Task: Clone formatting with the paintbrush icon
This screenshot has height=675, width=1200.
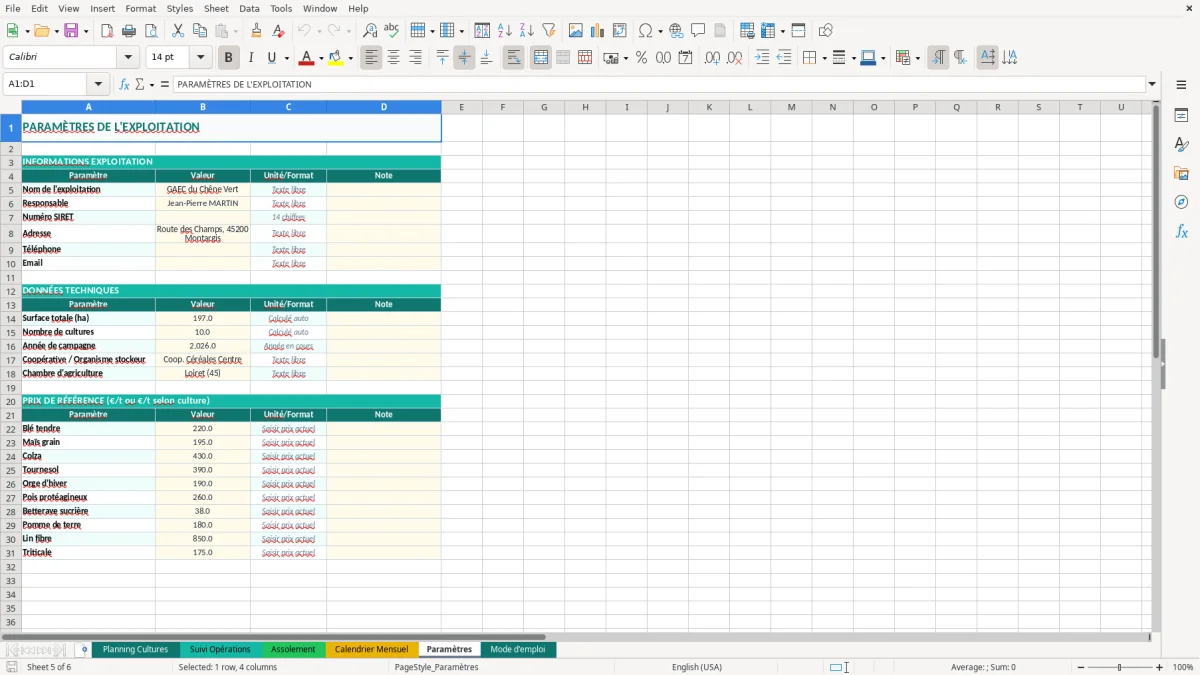Action: [257, 31]
